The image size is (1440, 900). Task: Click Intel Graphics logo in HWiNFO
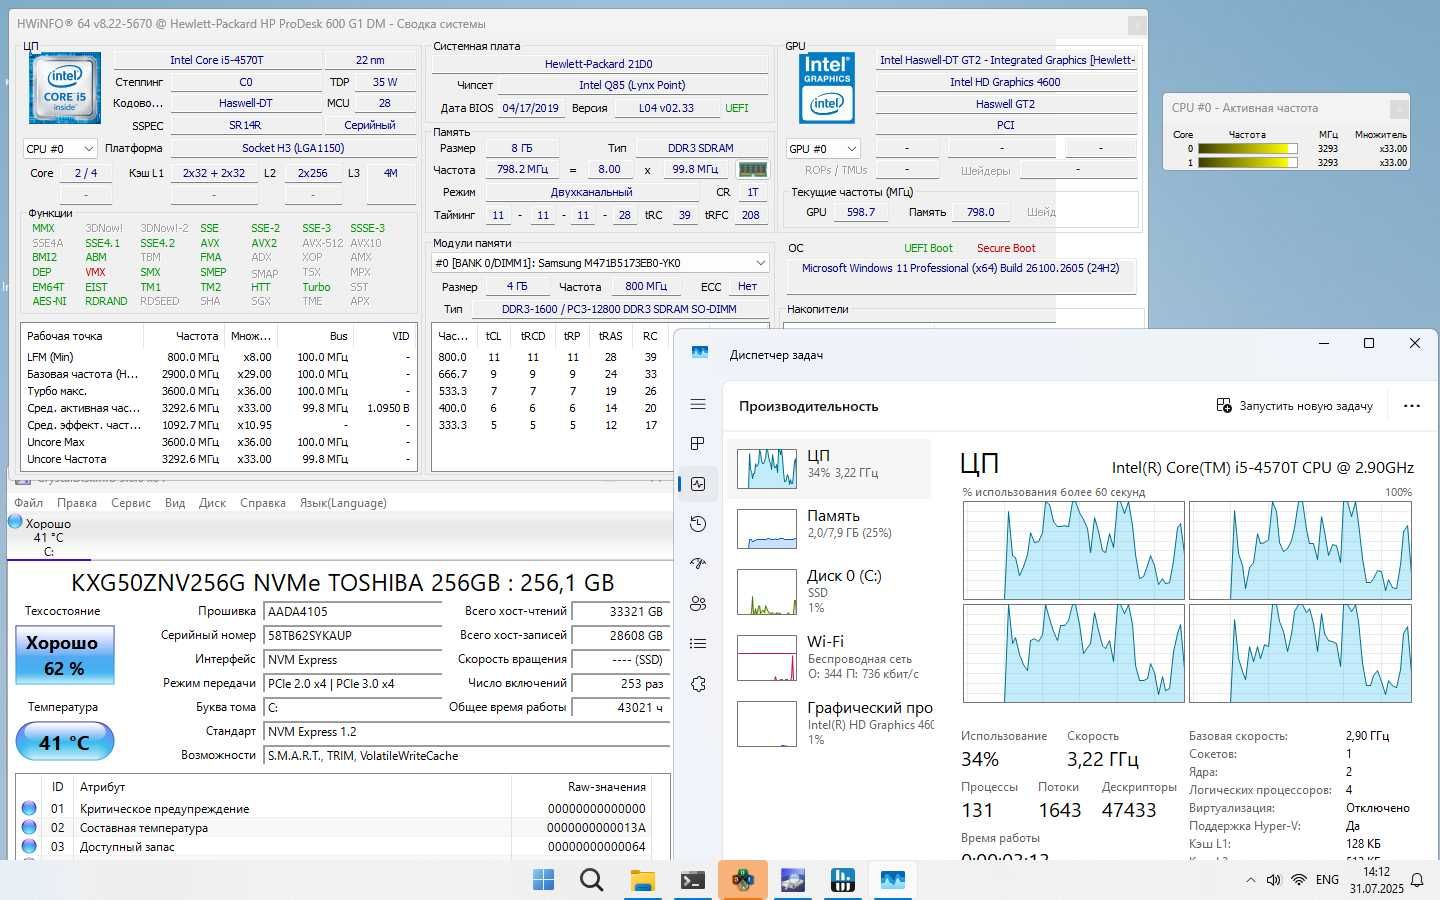827,88
